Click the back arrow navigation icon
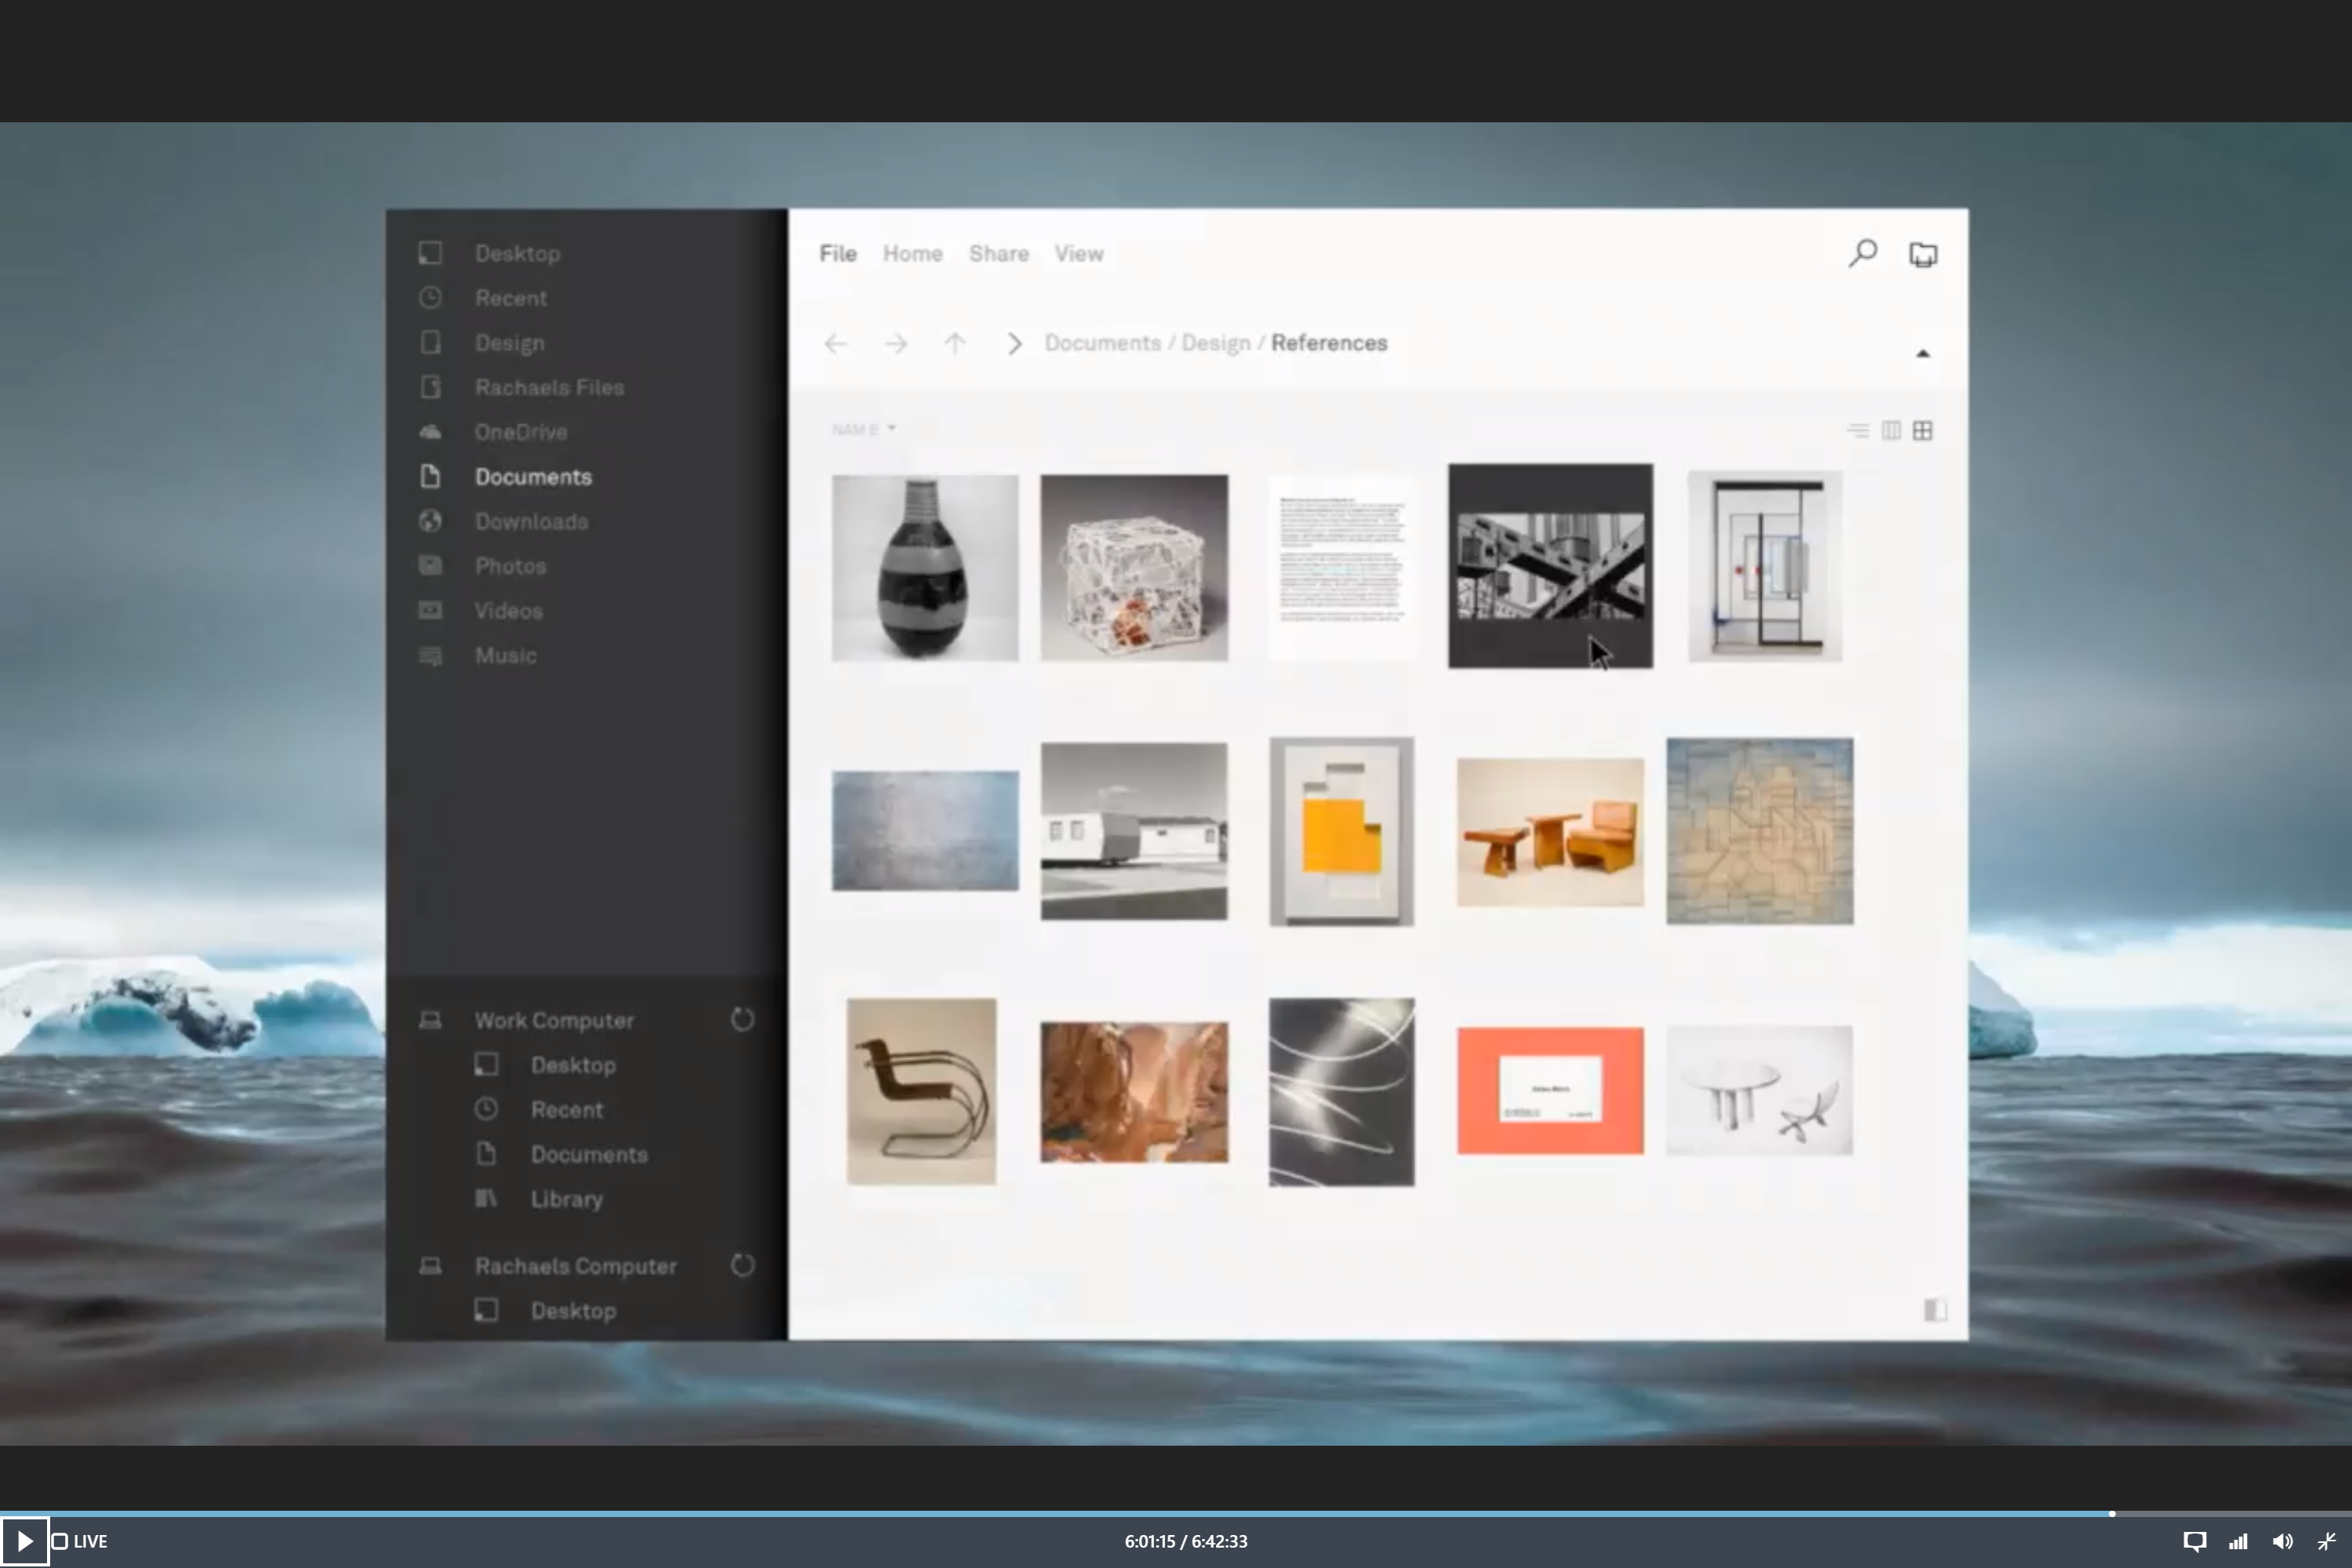The width and height of the screenshot is (2352, 1568). (x=836, y=344)
